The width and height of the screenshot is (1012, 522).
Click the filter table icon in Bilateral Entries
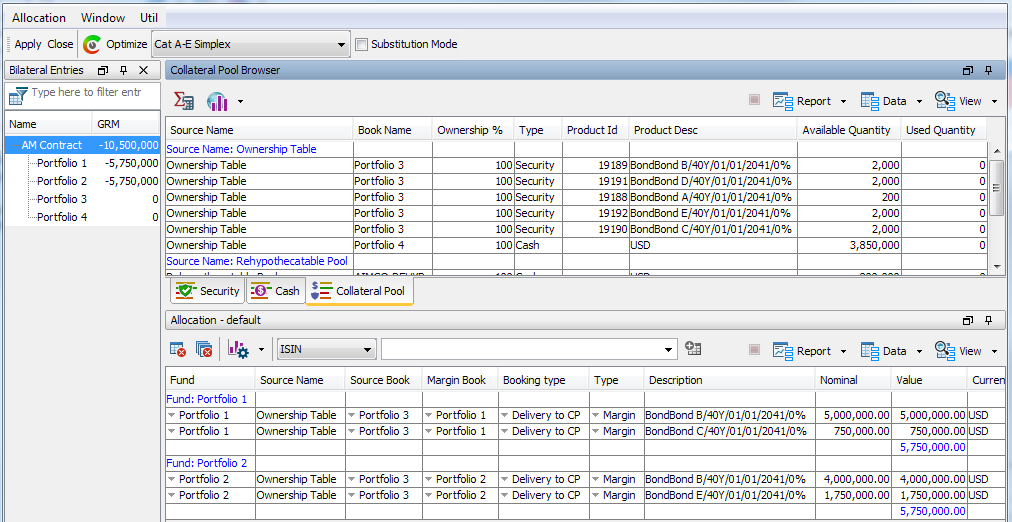click(x=17, y=95)
